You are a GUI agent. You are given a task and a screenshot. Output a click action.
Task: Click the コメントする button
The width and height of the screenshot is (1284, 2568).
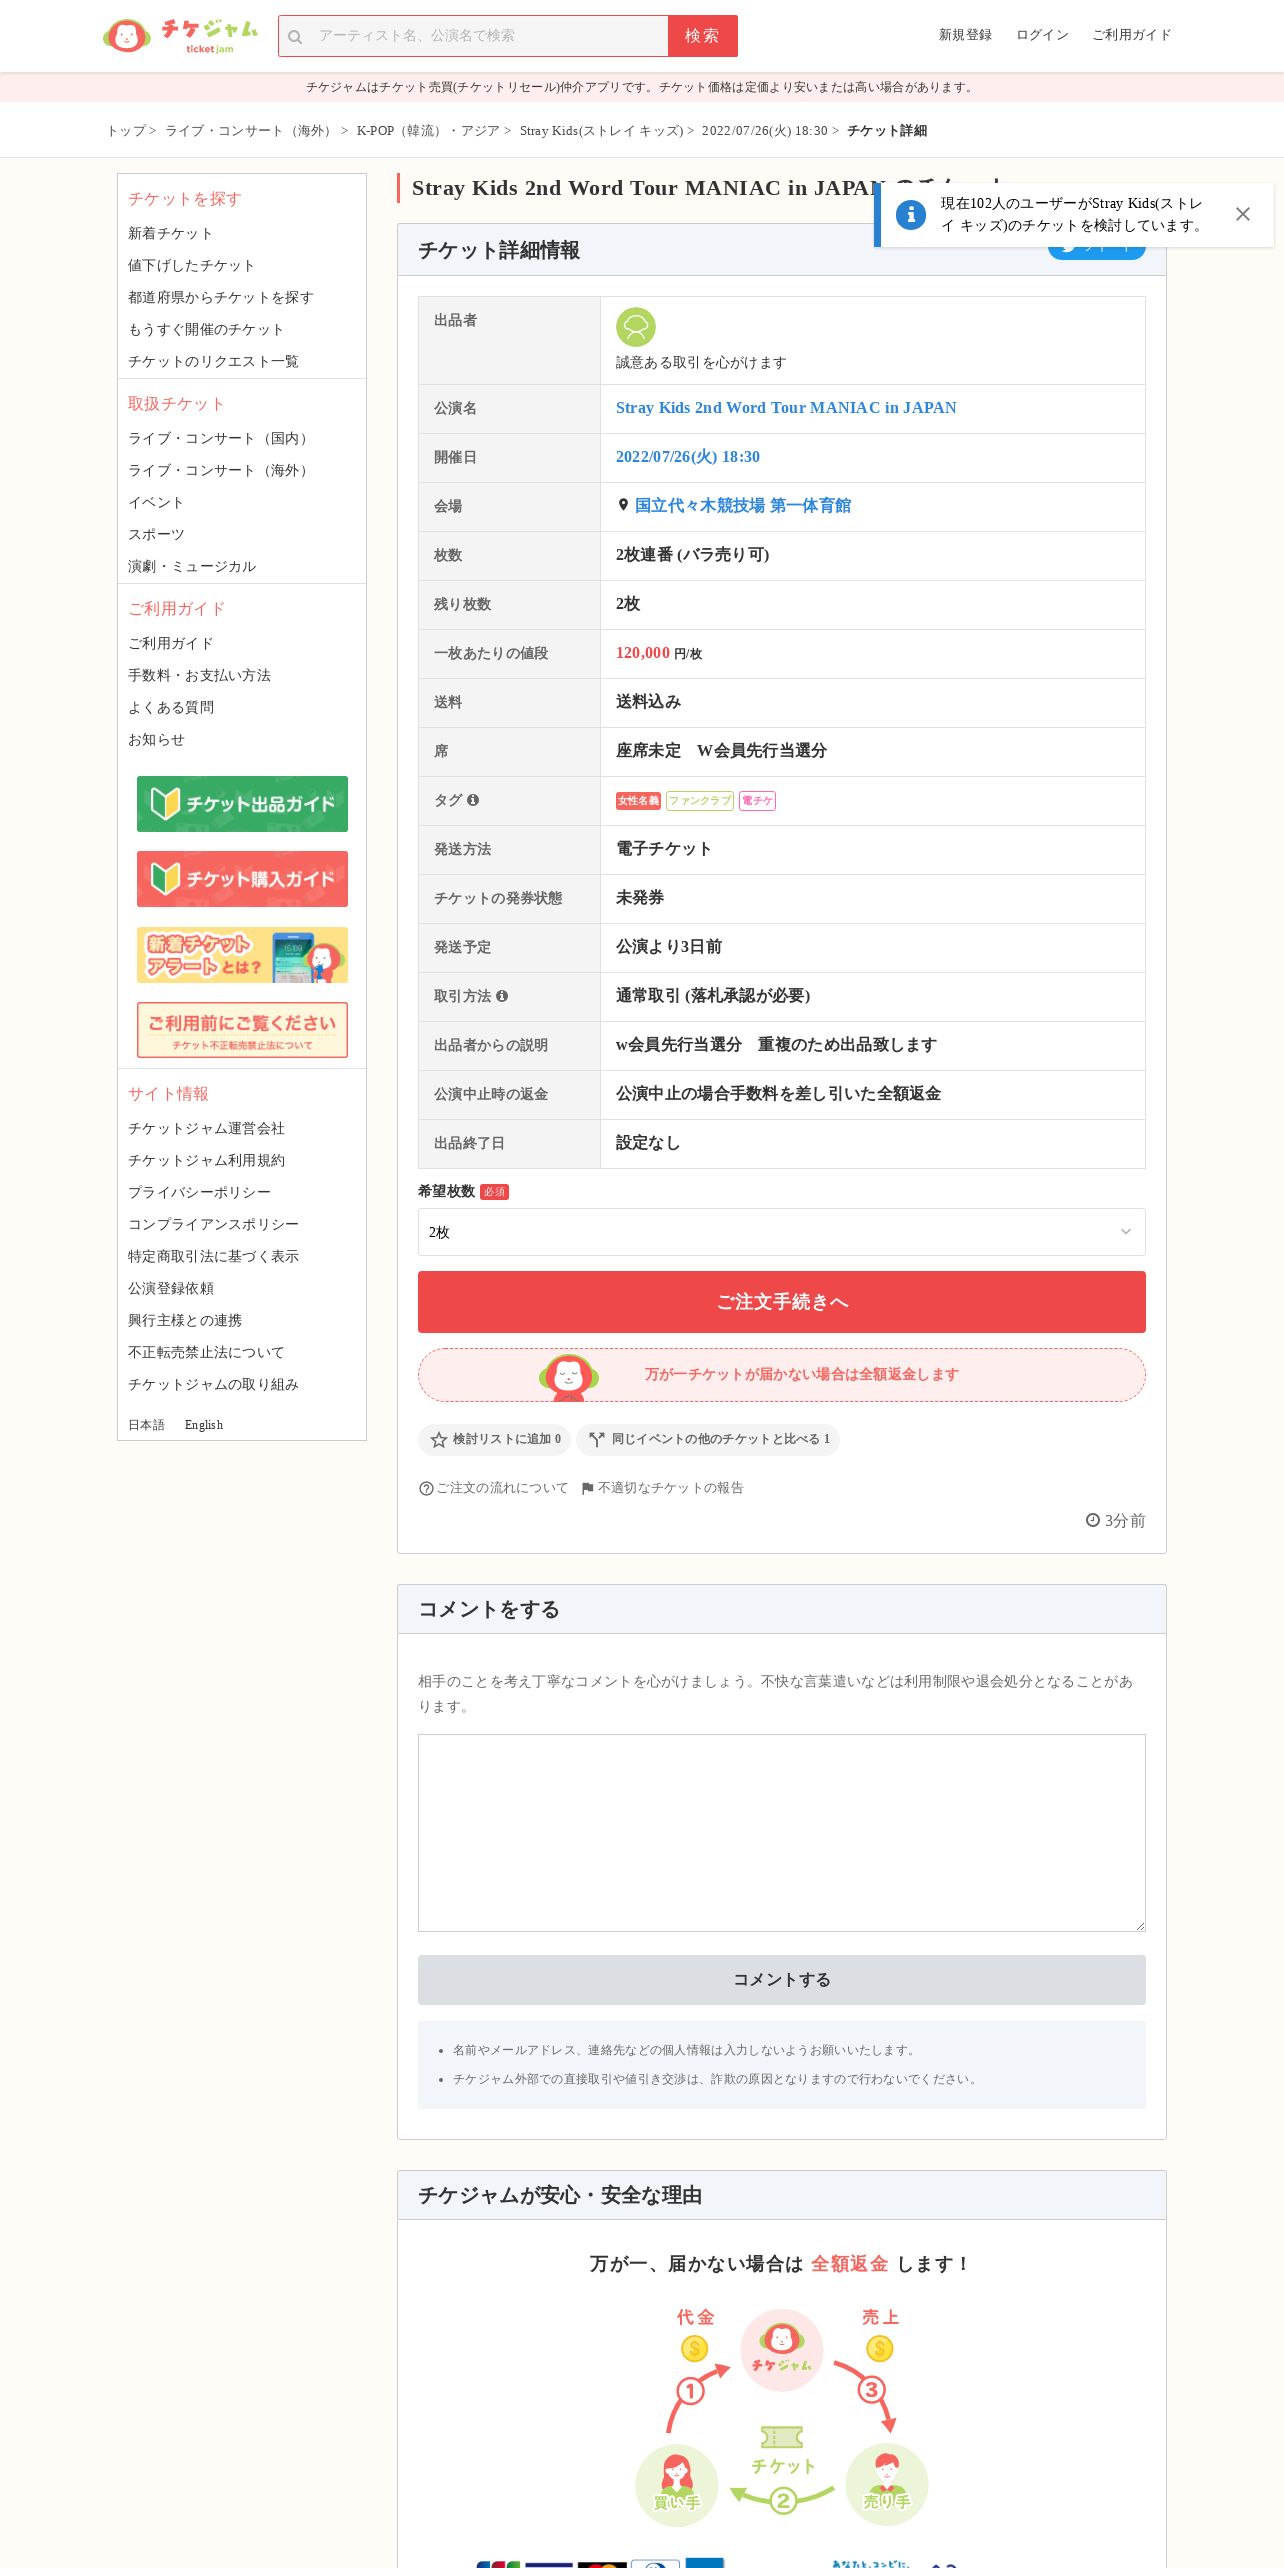tap(782, 1980)
